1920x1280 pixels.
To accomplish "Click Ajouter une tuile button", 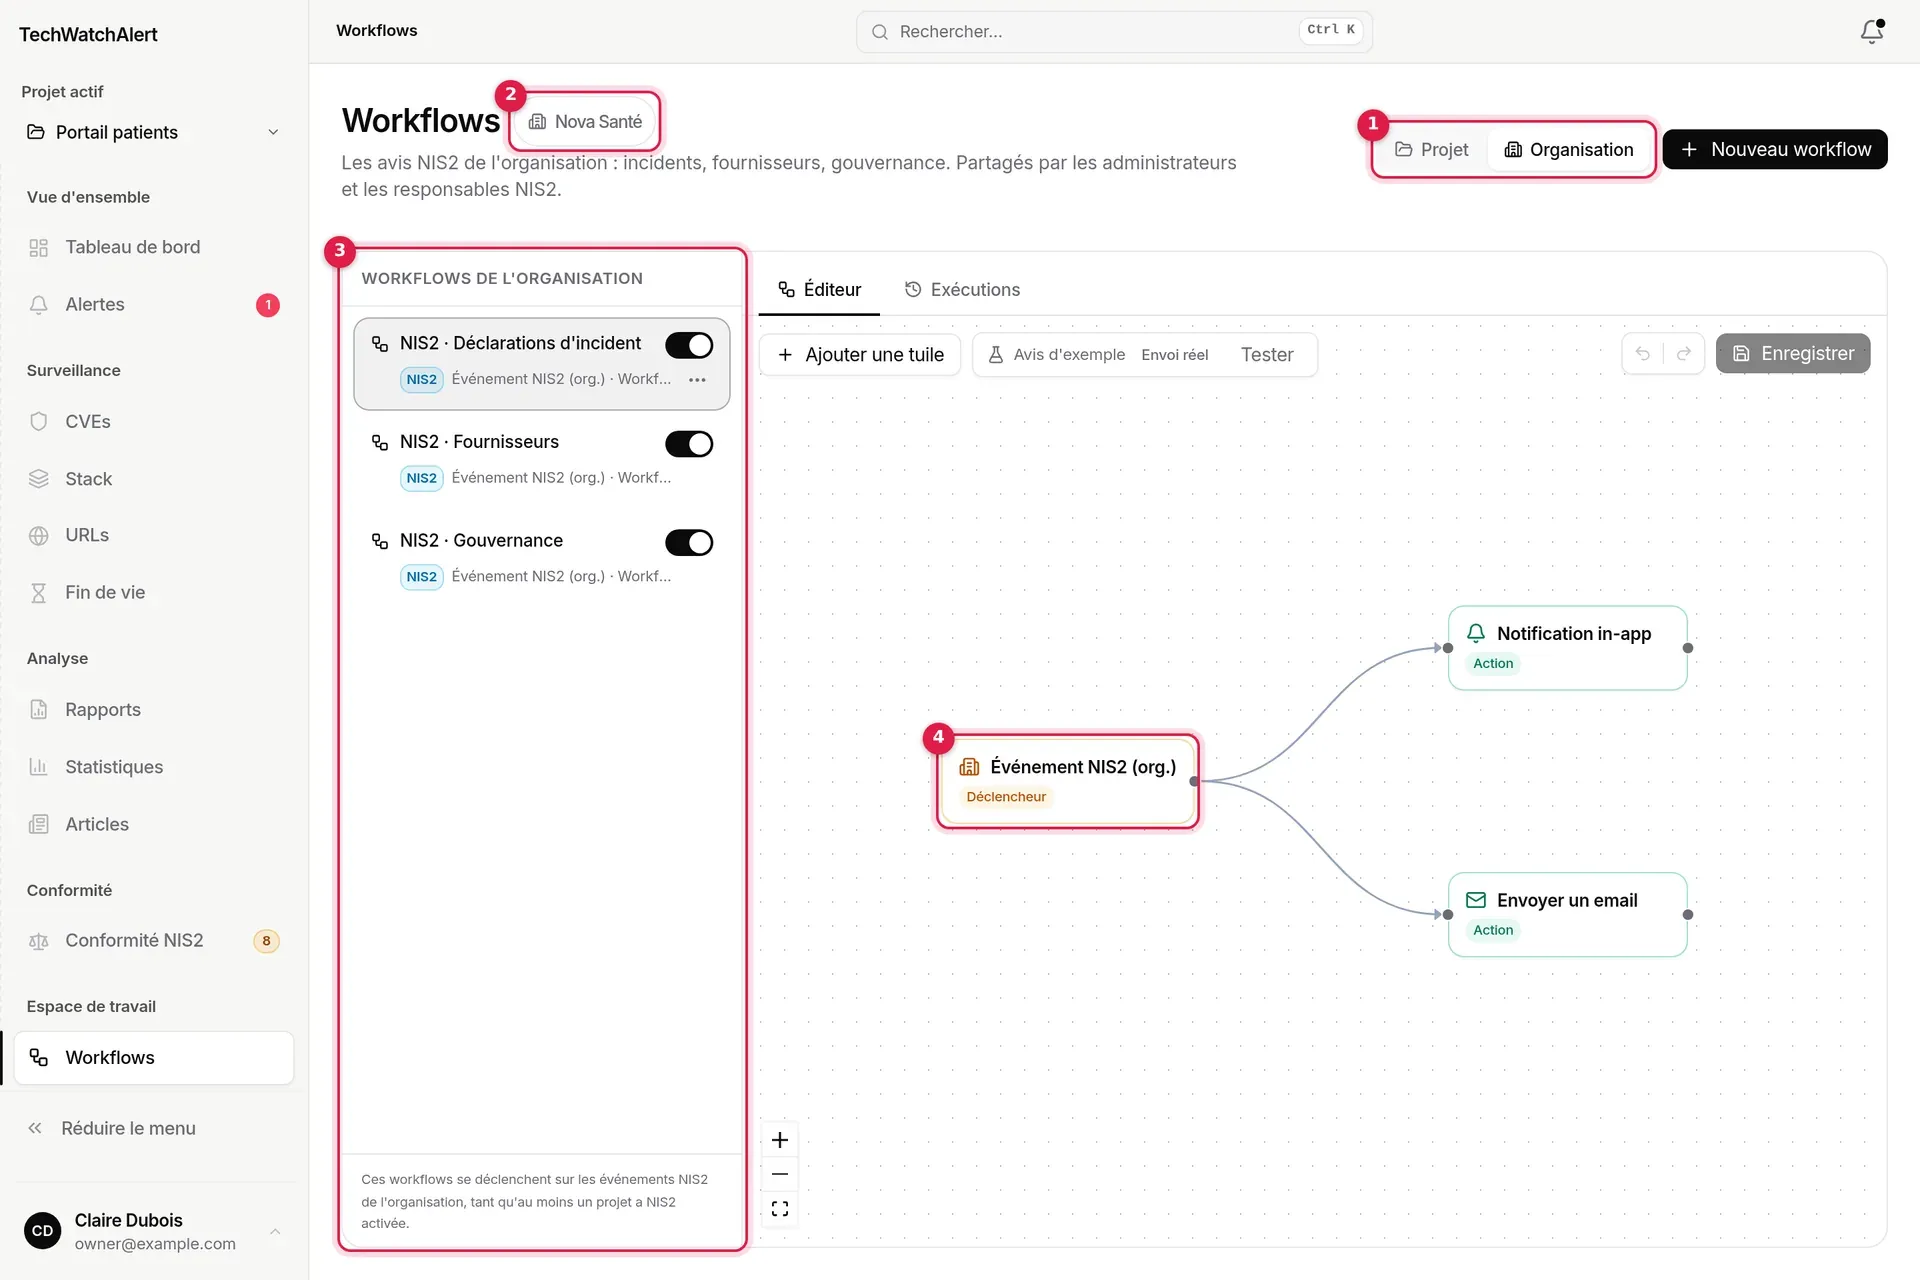I will [x=860, y=355].
